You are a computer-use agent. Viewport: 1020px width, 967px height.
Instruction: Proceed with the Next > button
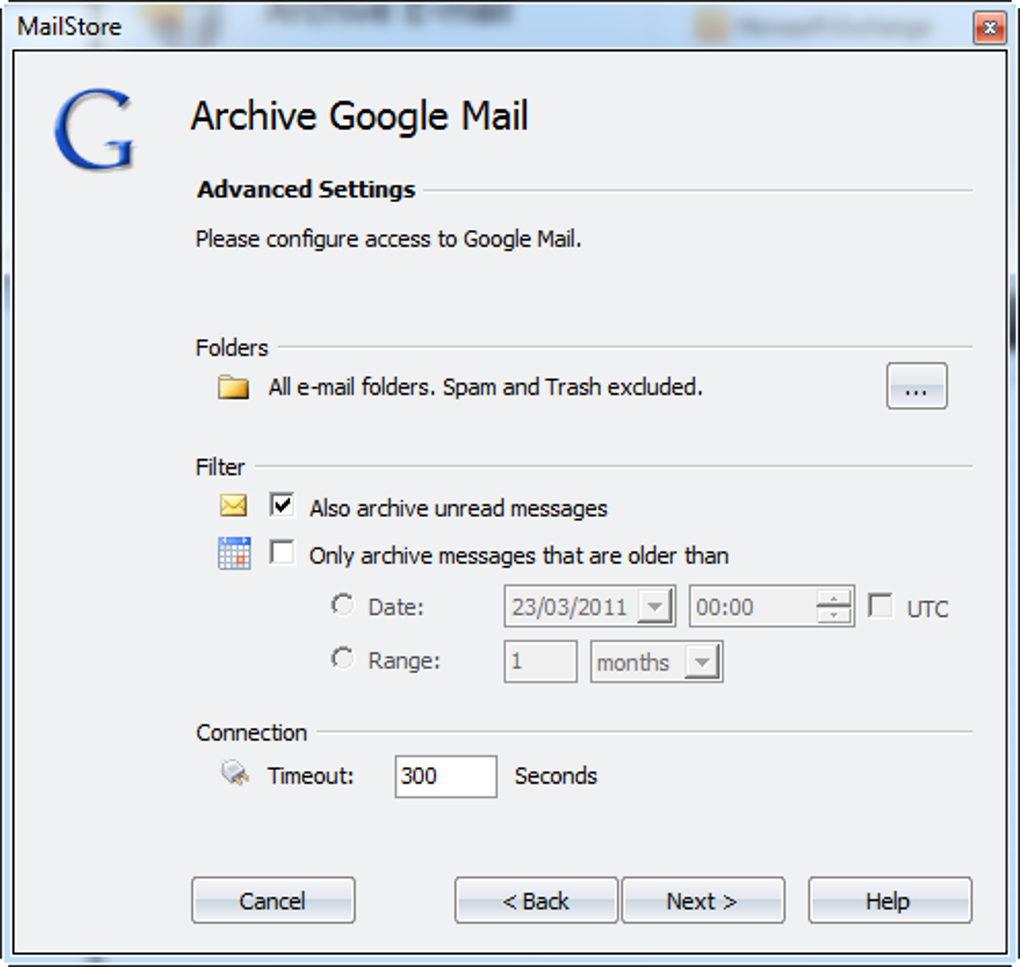(x=703, y=901)
